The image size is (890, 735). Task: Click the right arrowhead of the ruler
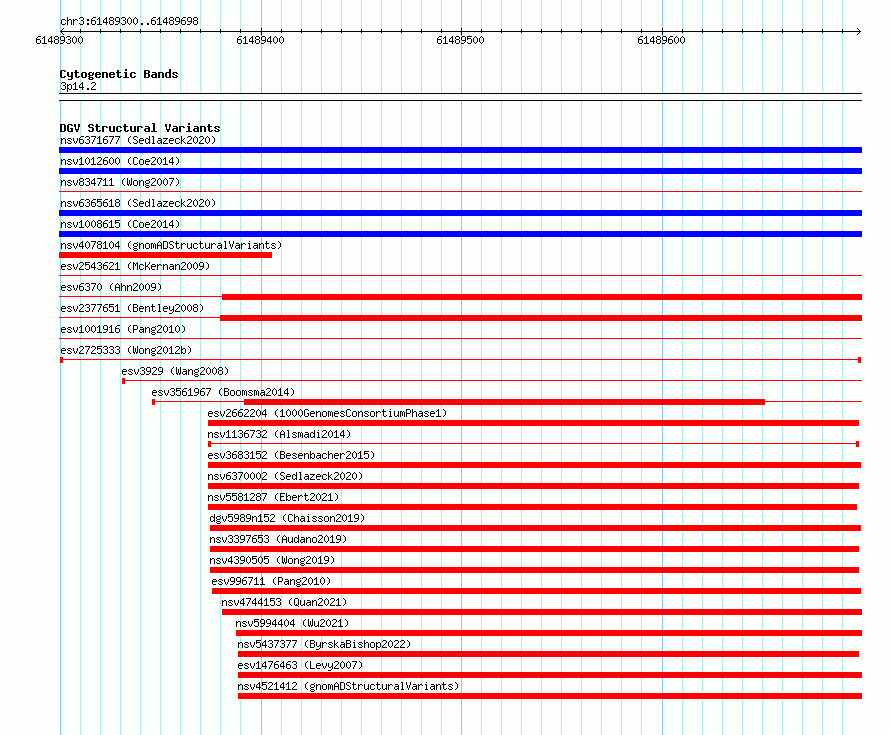click(859, 31)
